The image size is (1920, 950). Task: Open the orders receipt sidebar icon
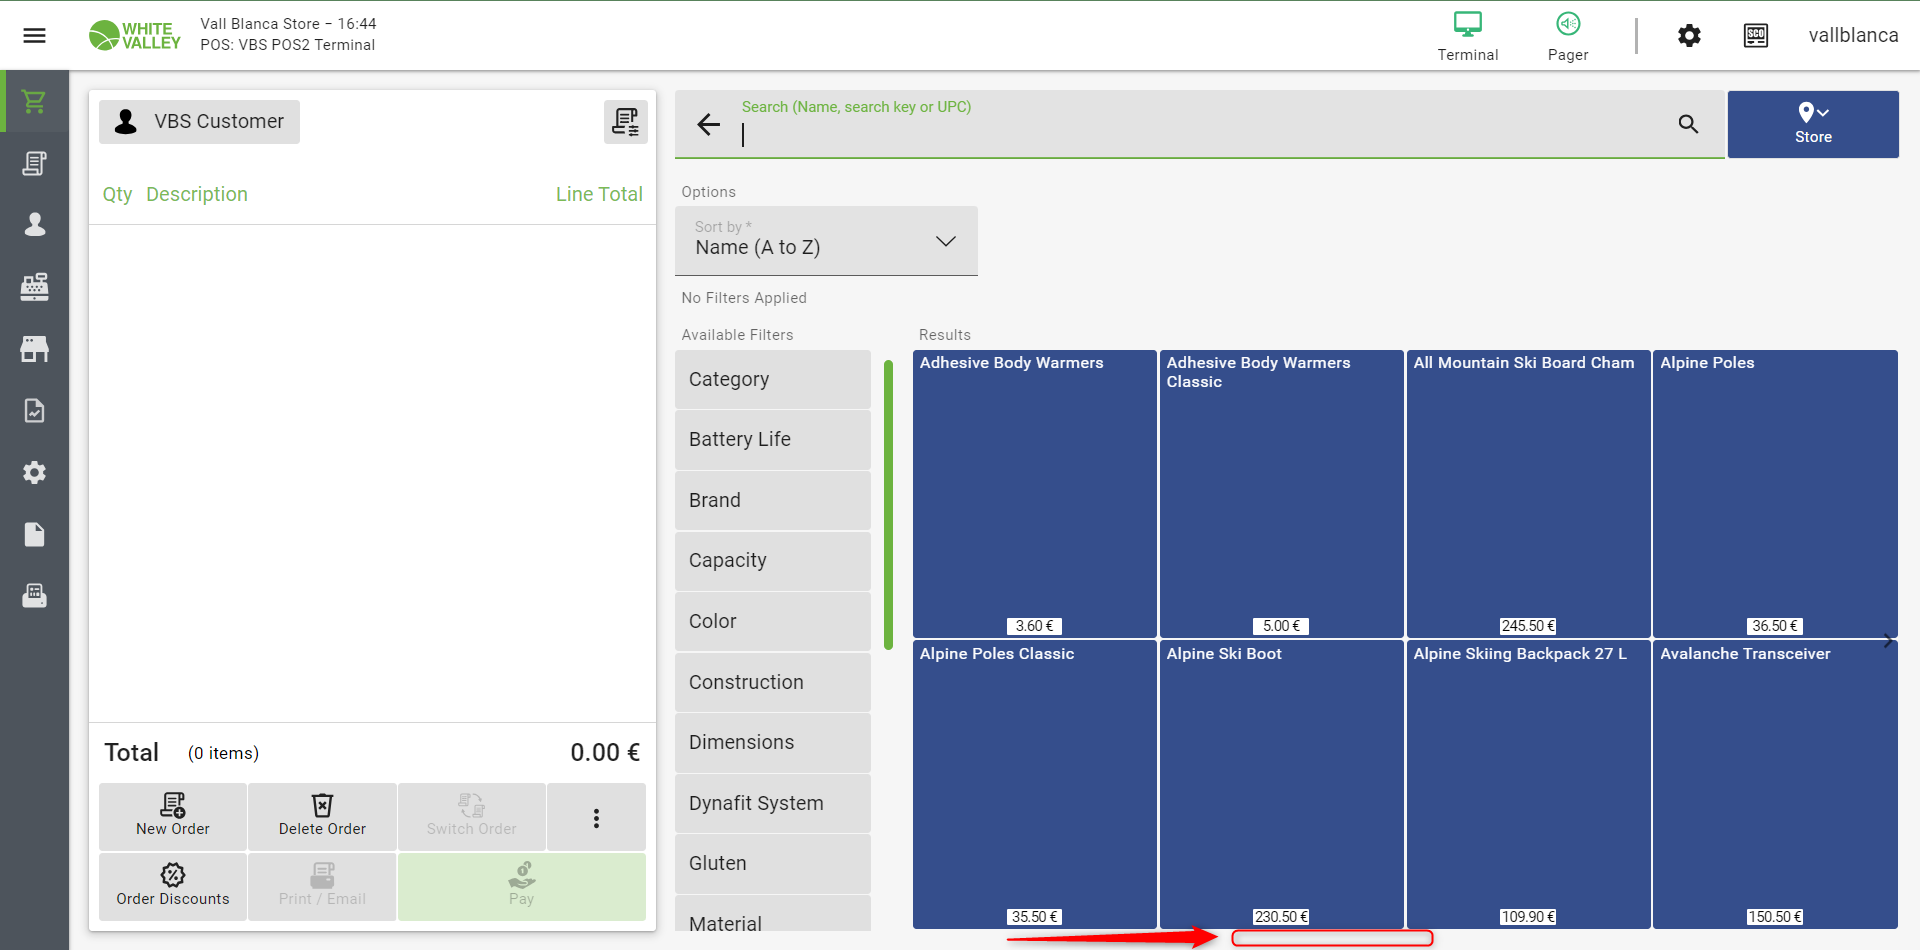pos(34,163)
